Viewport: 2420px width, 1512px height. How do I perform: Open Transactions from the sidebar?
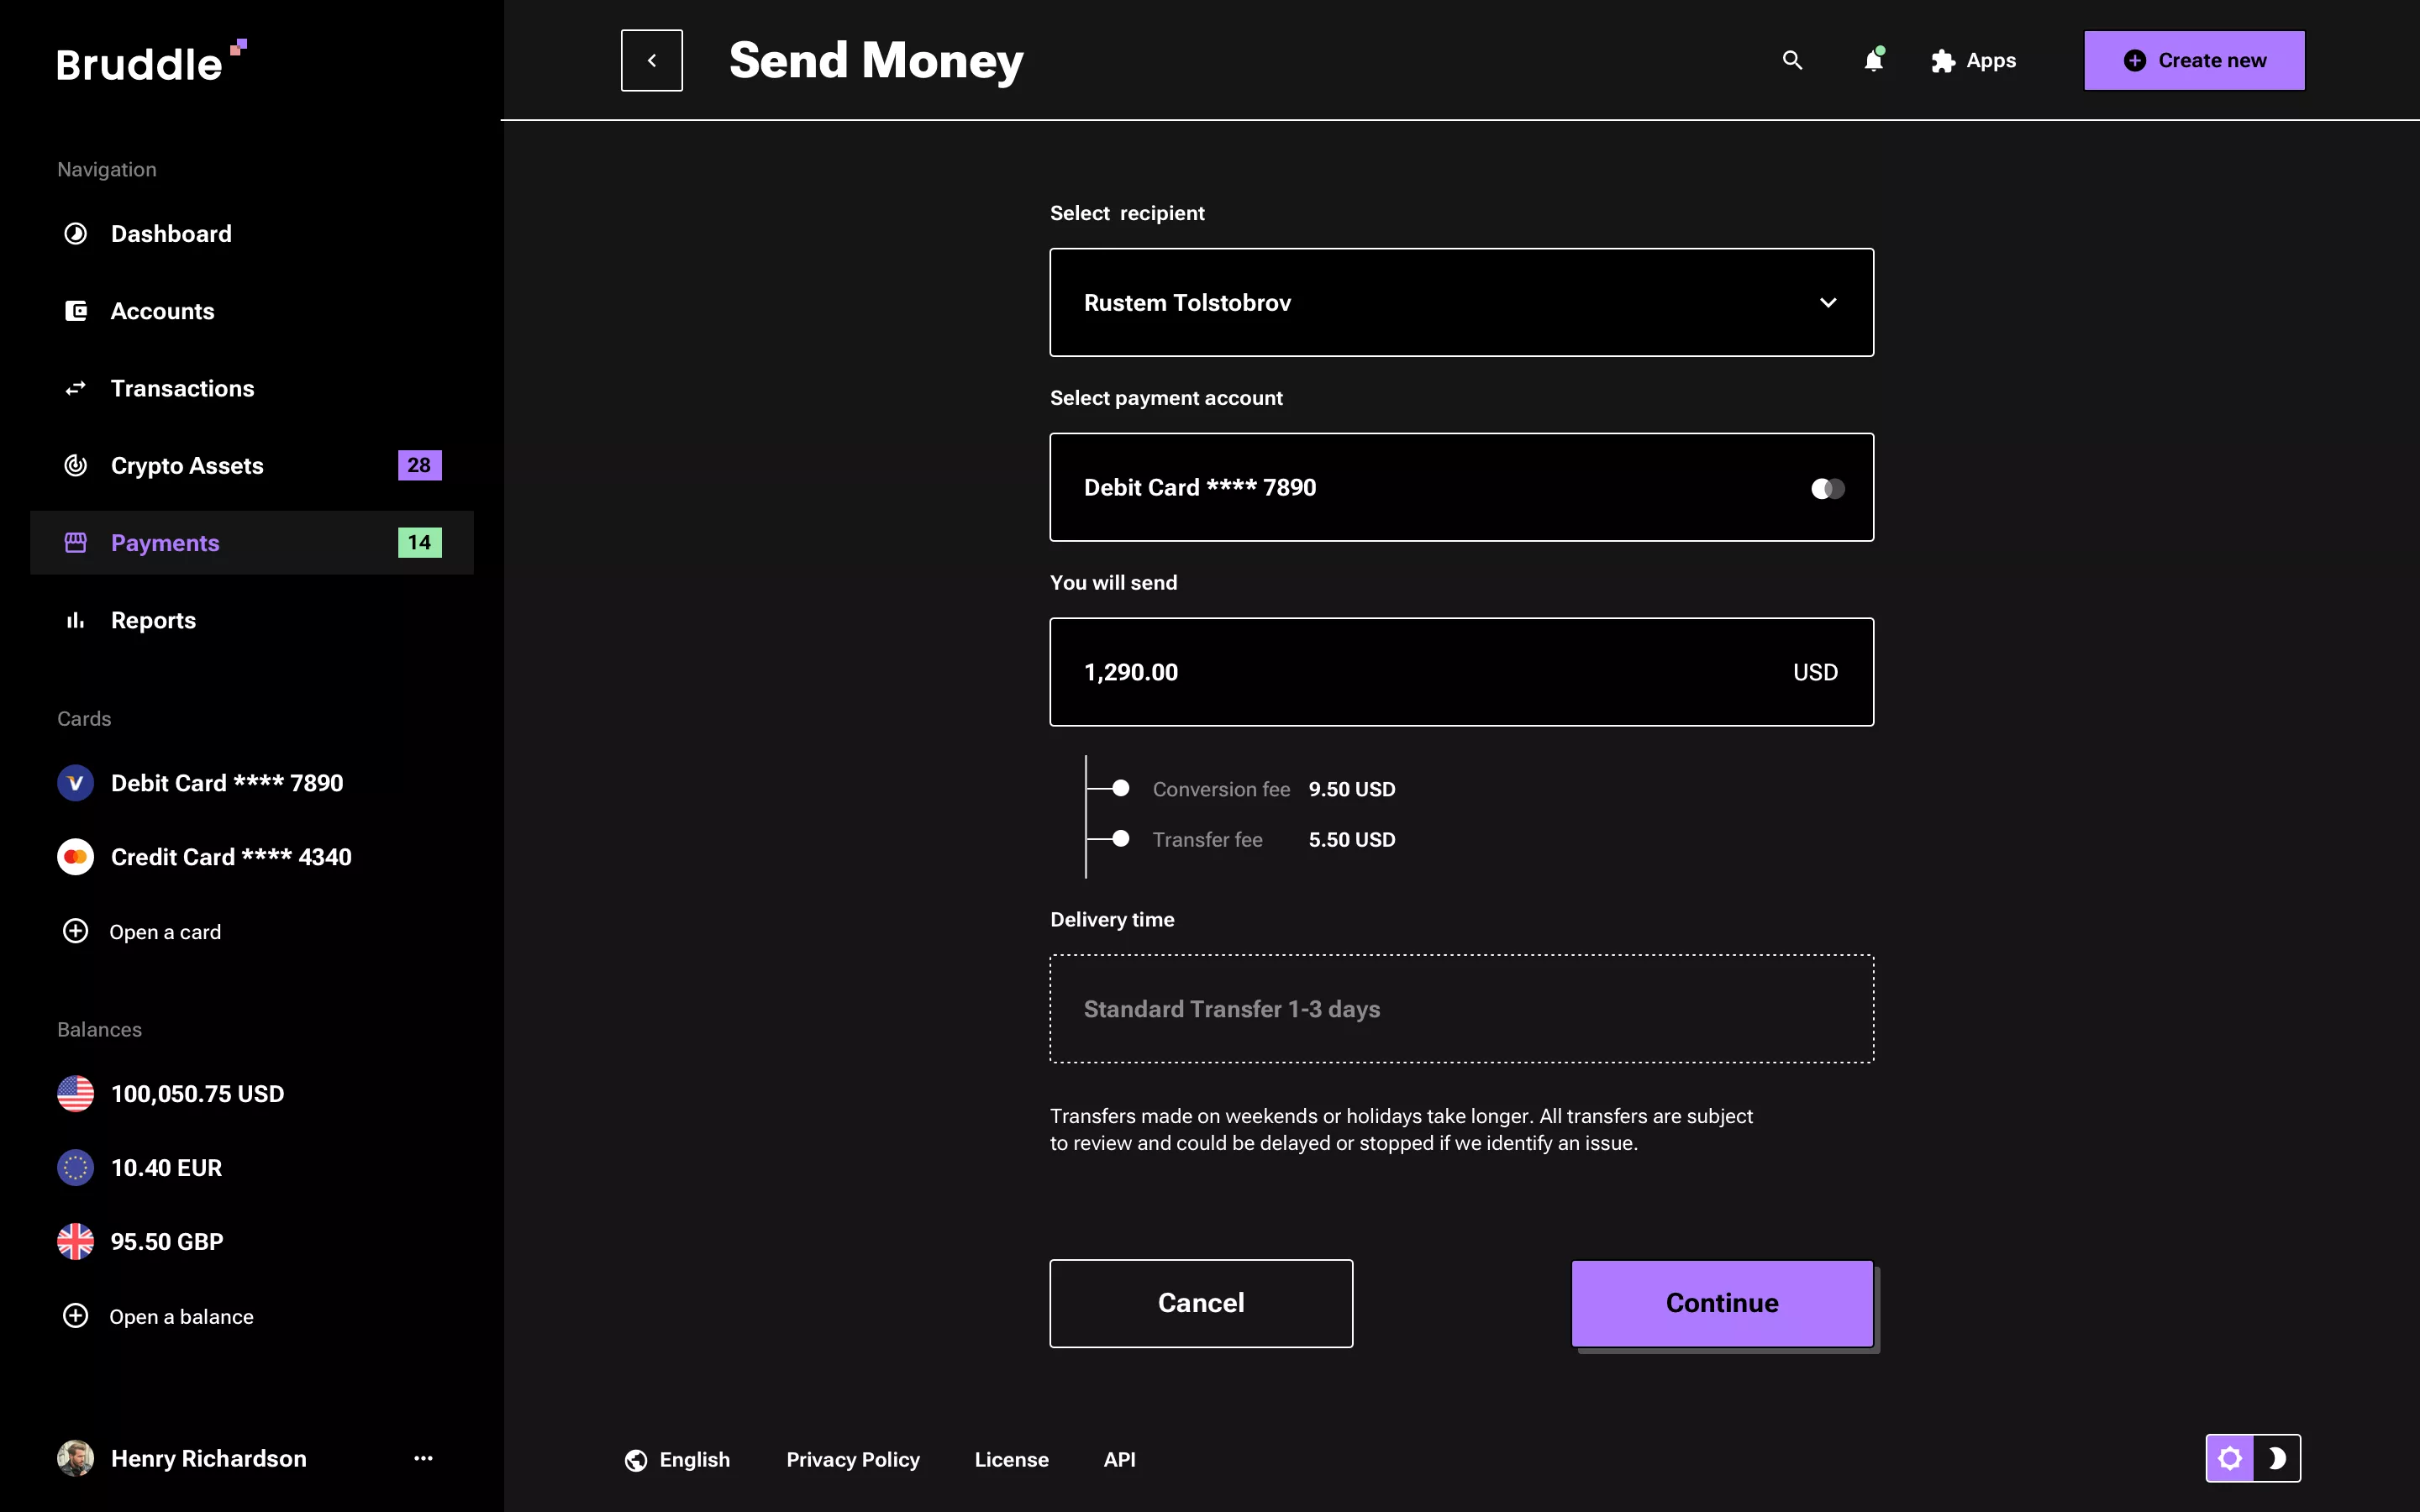point(182,388)
